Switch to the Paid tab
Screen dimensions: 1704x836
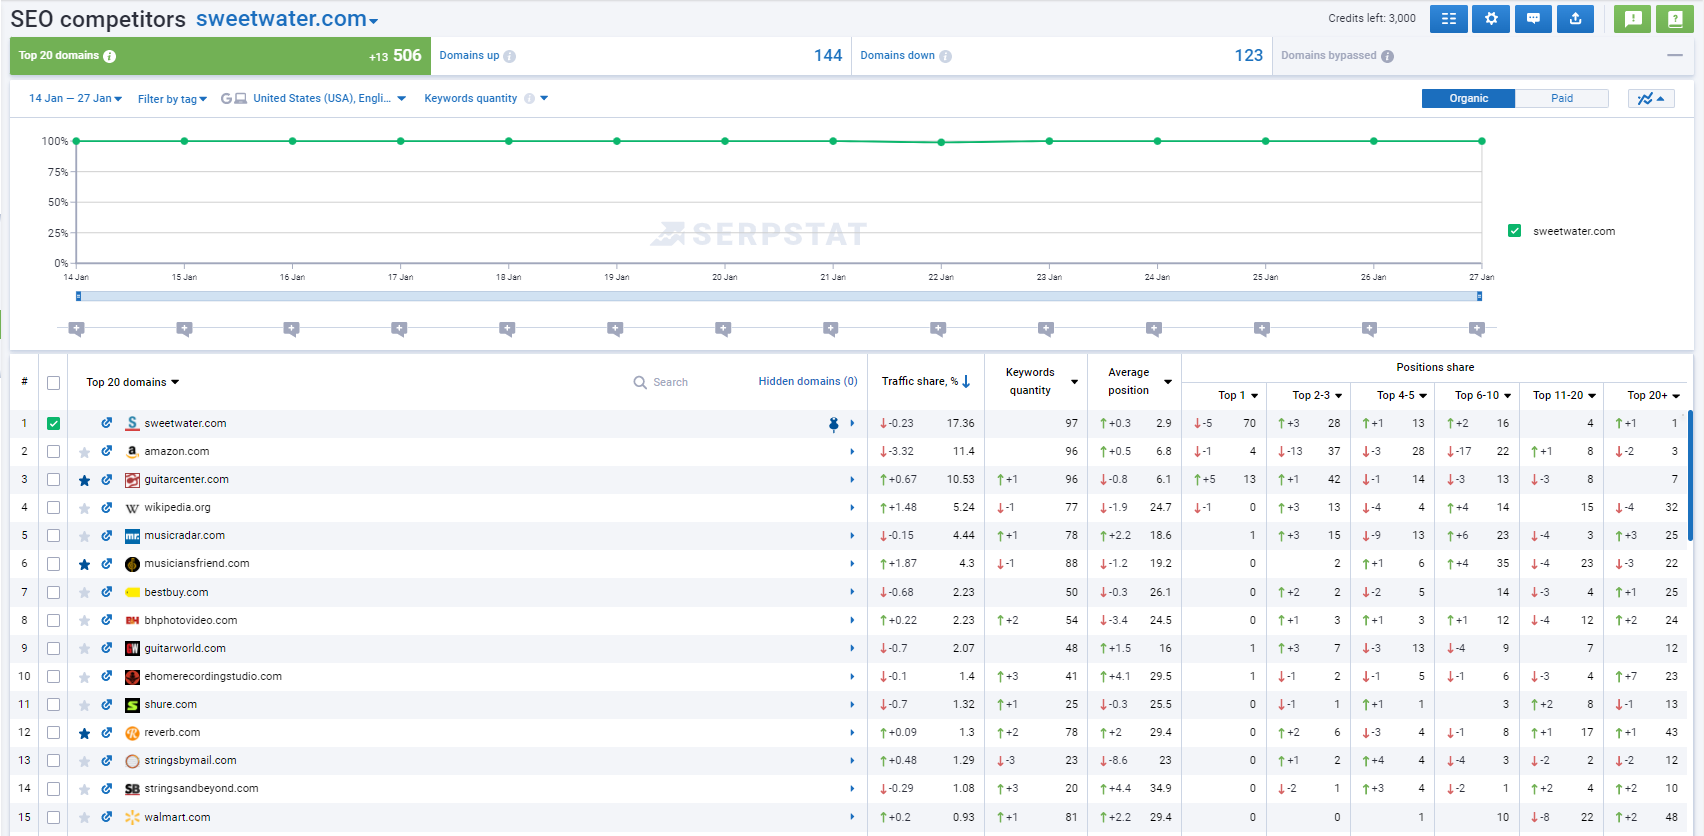click(1562, 98)
